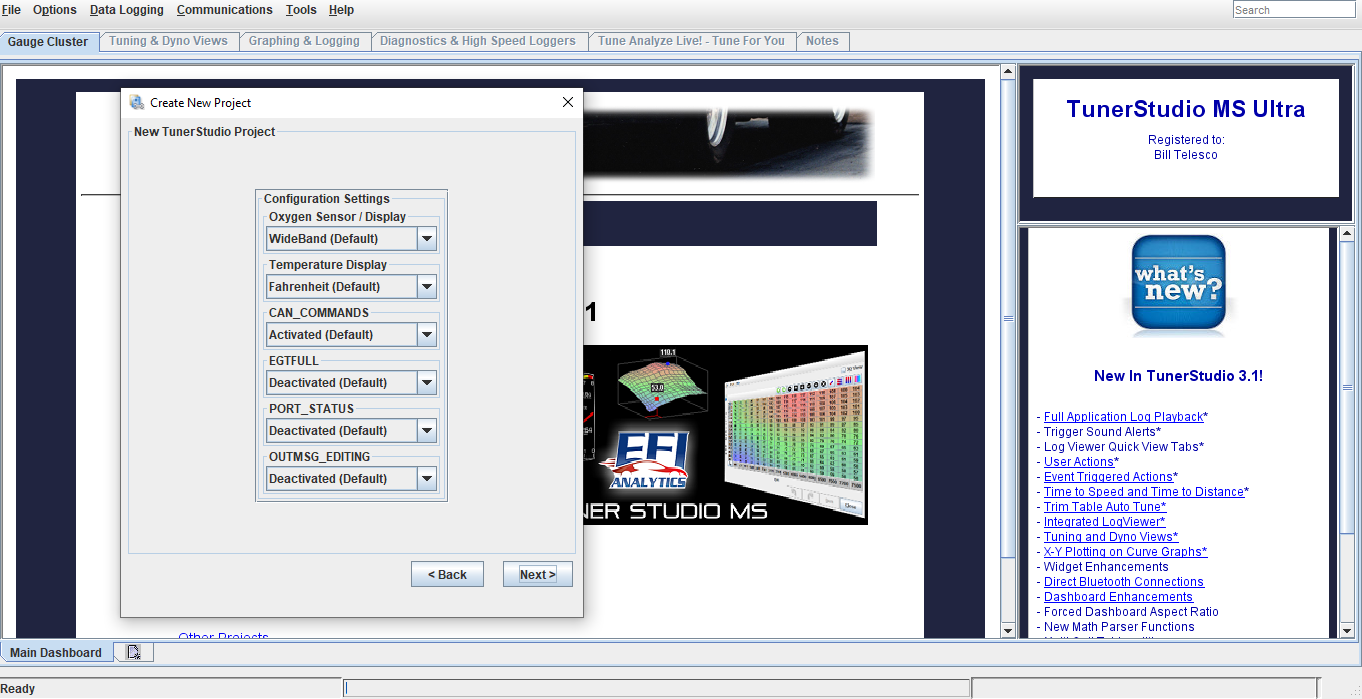Click the EFI Analytics TunerStudio banner image
The height and width of the screenshot is (699, 1362).
point(726,435)
